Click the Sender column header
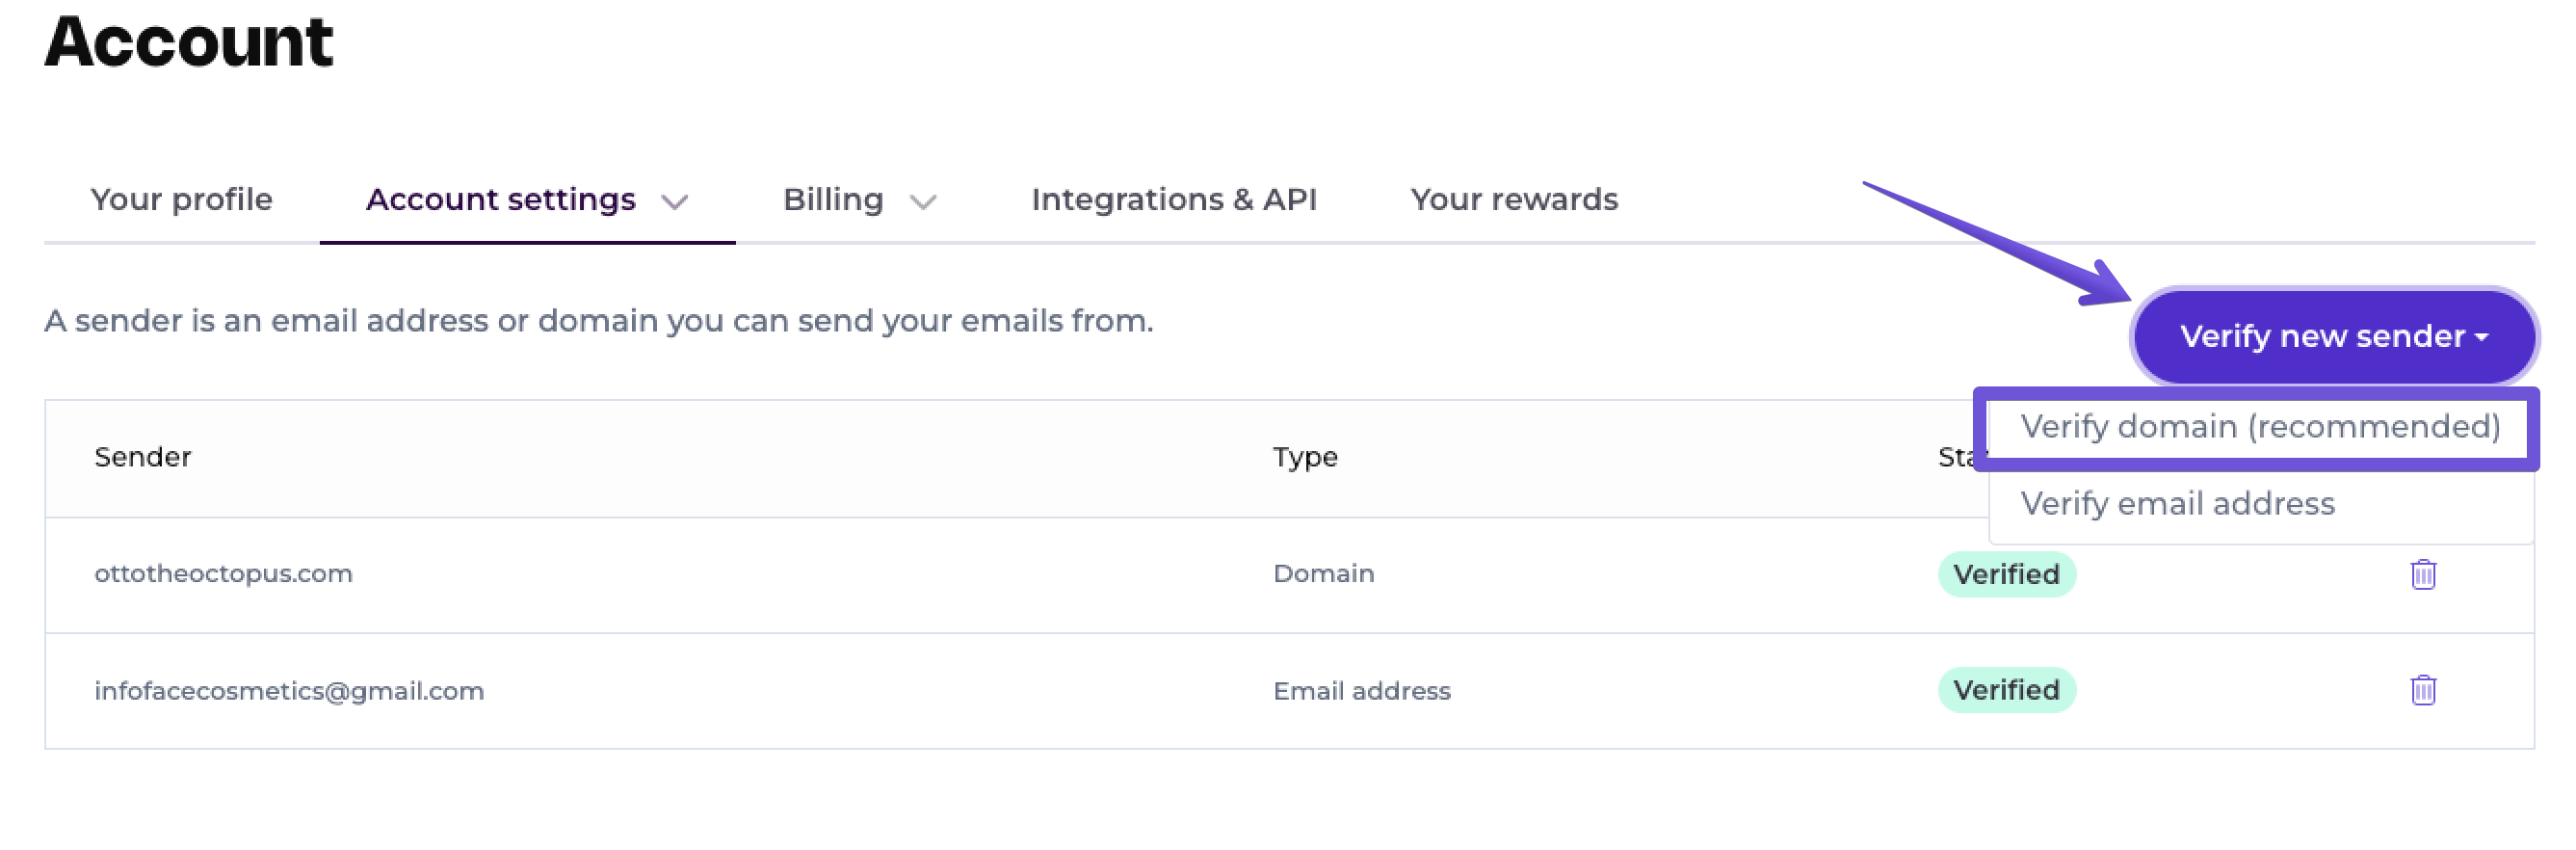 (142, 457)
